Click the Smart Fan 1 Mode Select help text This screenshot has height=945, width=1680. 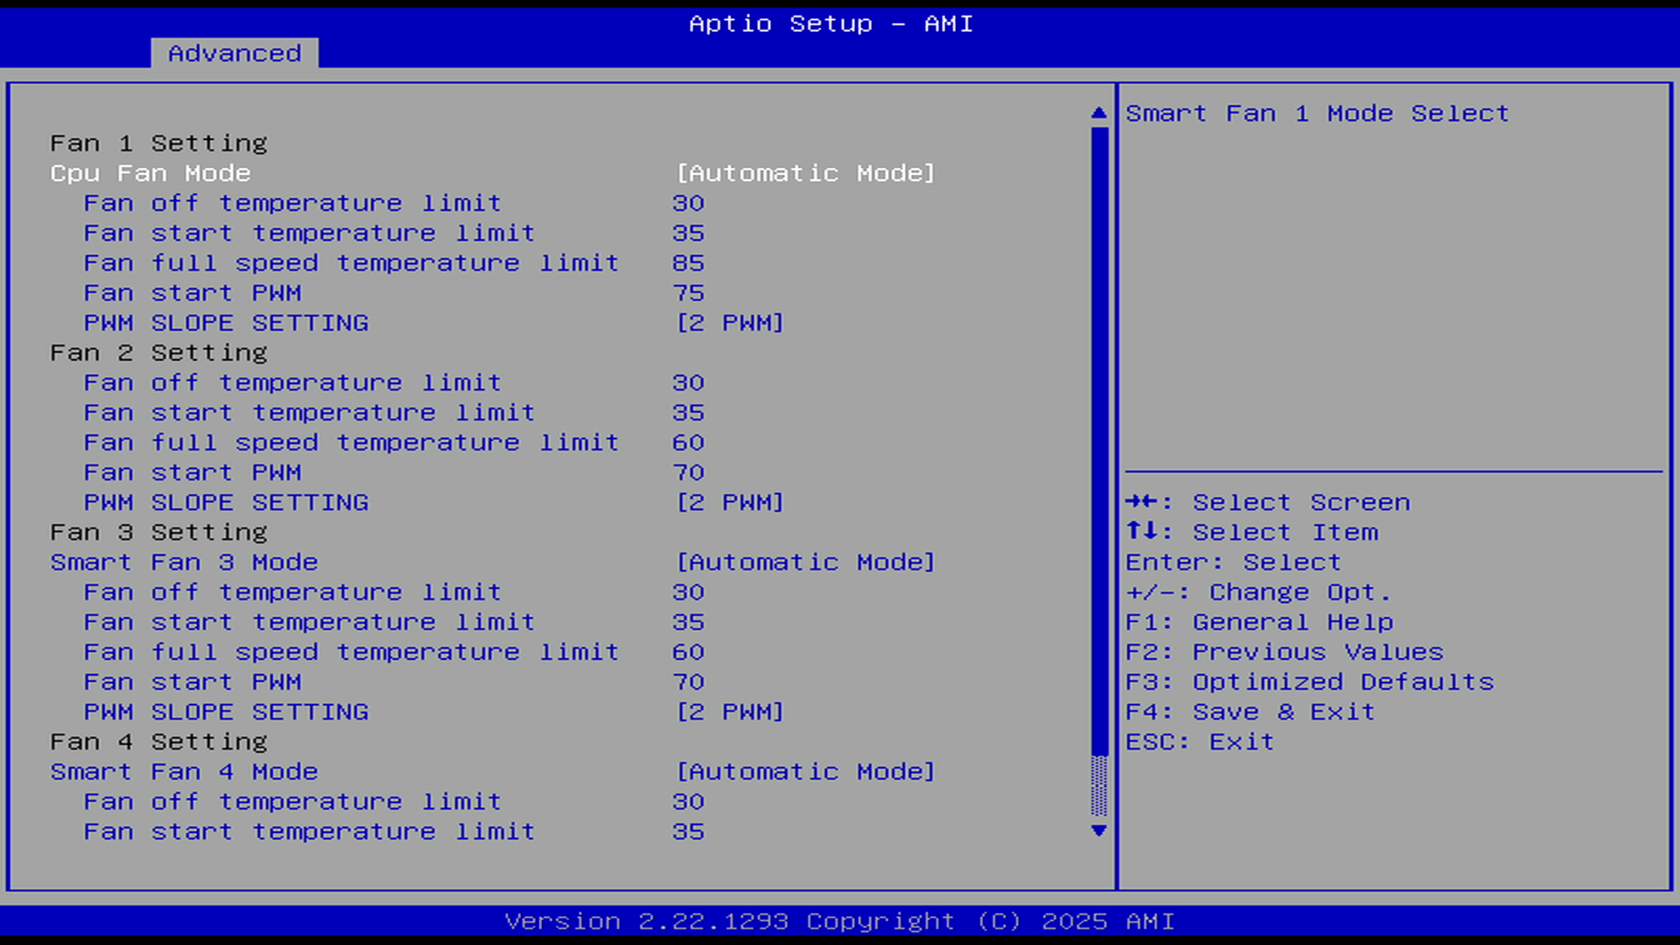coord(1317,113)
